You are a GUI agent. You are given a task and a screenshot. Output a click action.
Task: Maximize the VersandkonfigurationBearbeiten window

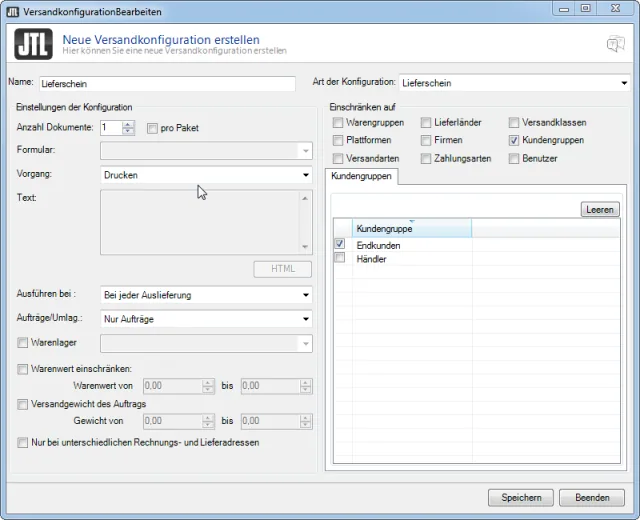tap(585, 9)
